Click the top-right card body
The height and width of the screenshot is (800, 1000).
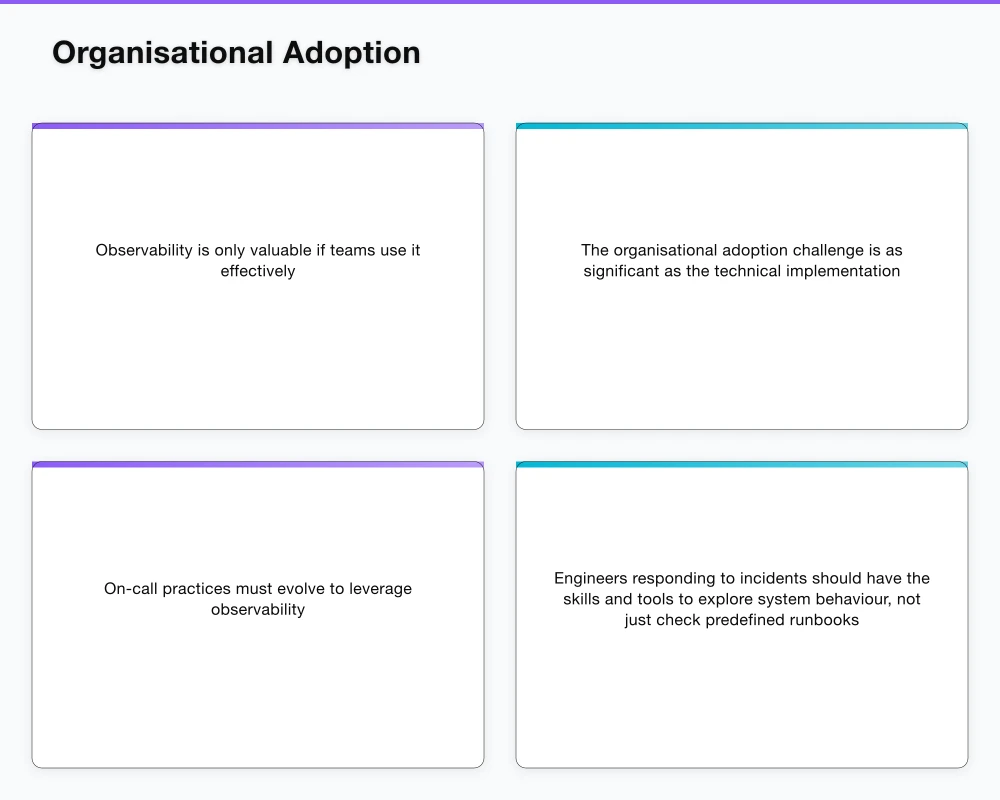pos(741,350)
